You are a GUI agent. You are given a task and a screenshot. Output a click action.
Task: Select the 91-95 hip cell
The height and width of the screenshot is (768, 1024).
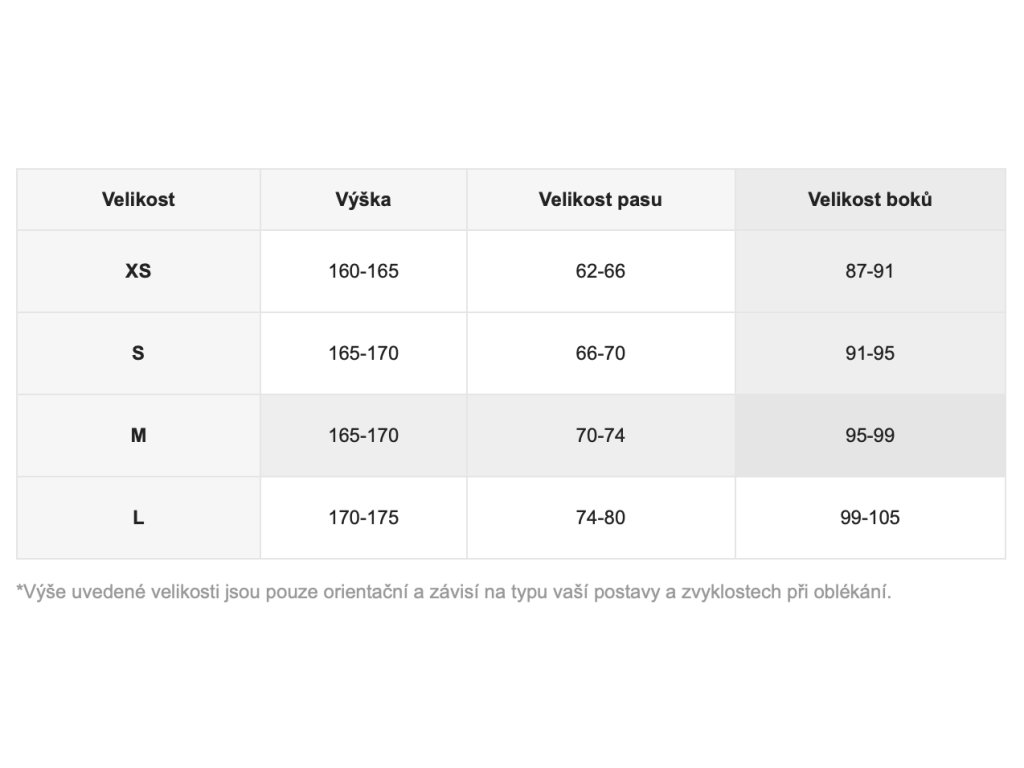870,353
